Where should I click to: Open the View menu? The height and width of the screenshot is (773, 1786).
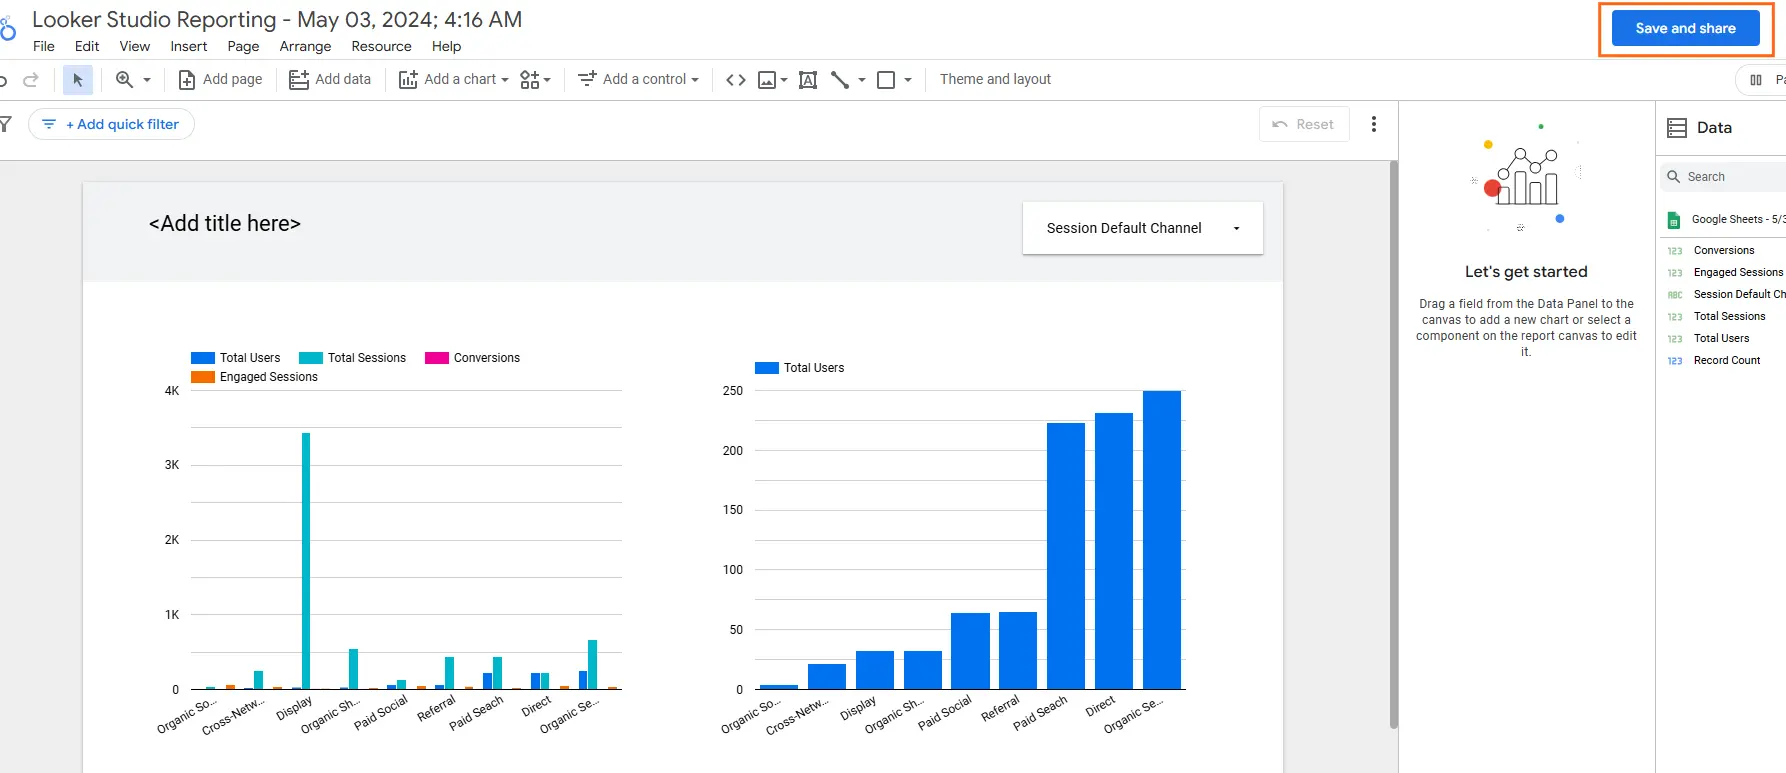pos(135,46)
